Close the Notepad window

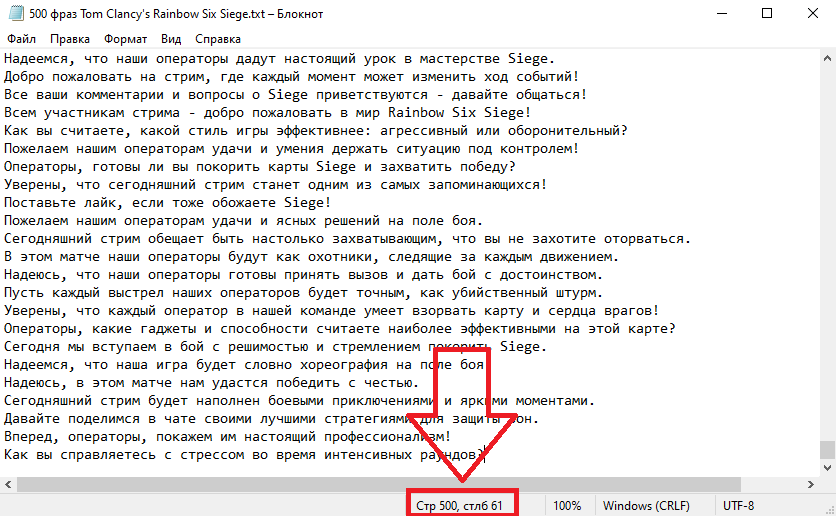[x=812, y=13]
